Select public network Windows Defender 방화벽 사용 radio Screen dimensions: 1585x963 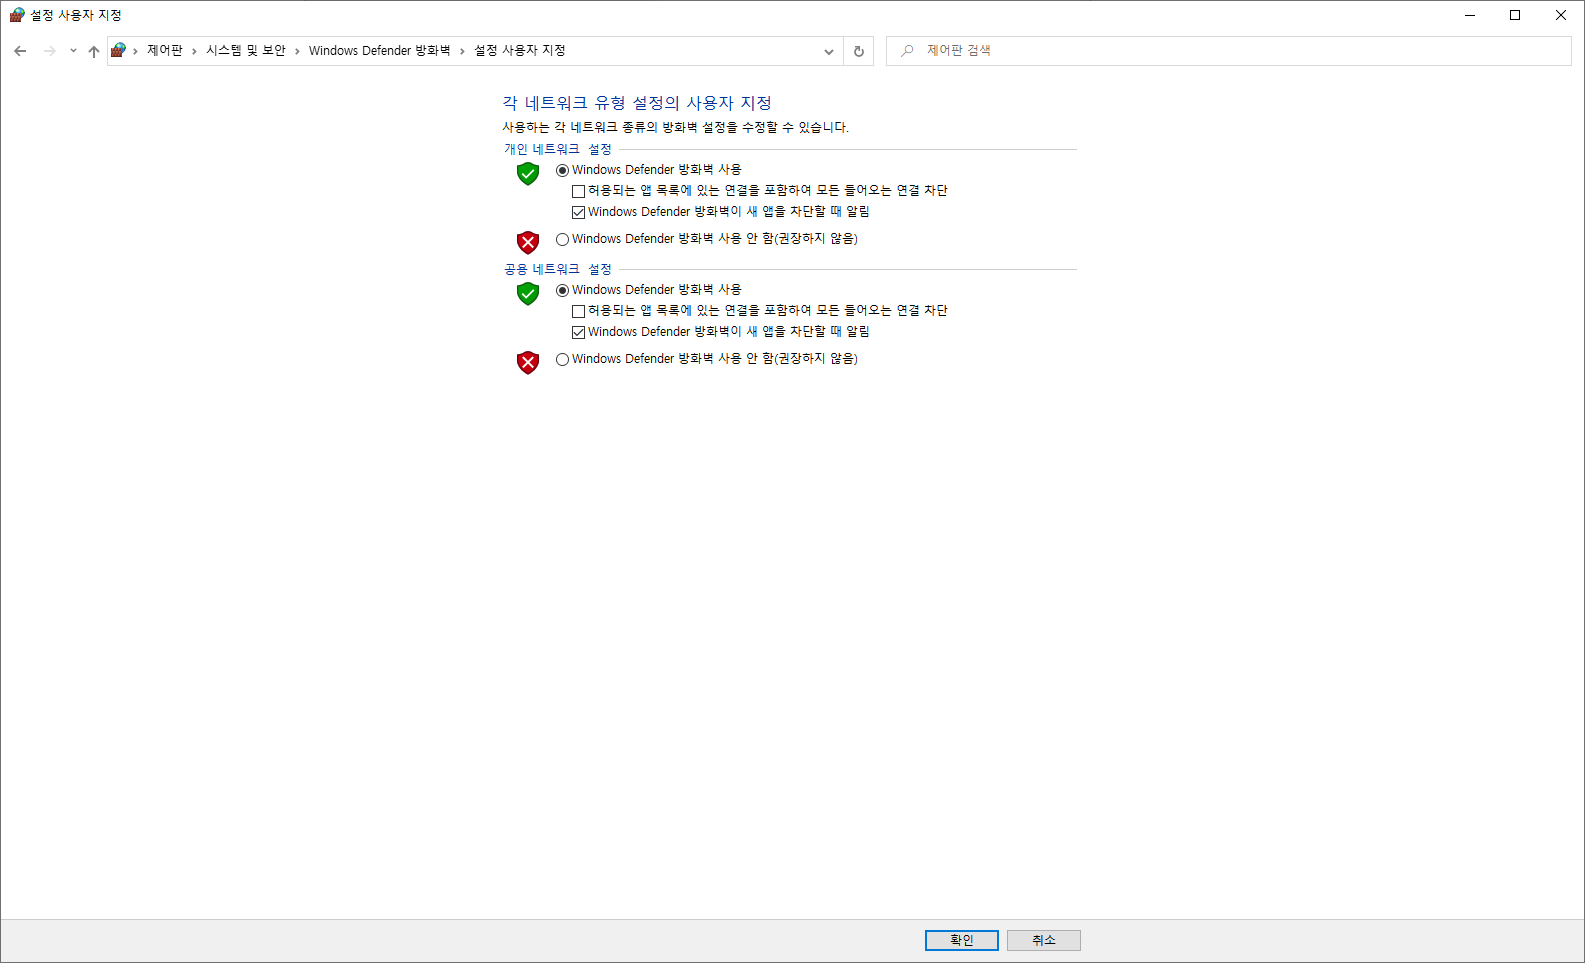[x=562, y=290]
